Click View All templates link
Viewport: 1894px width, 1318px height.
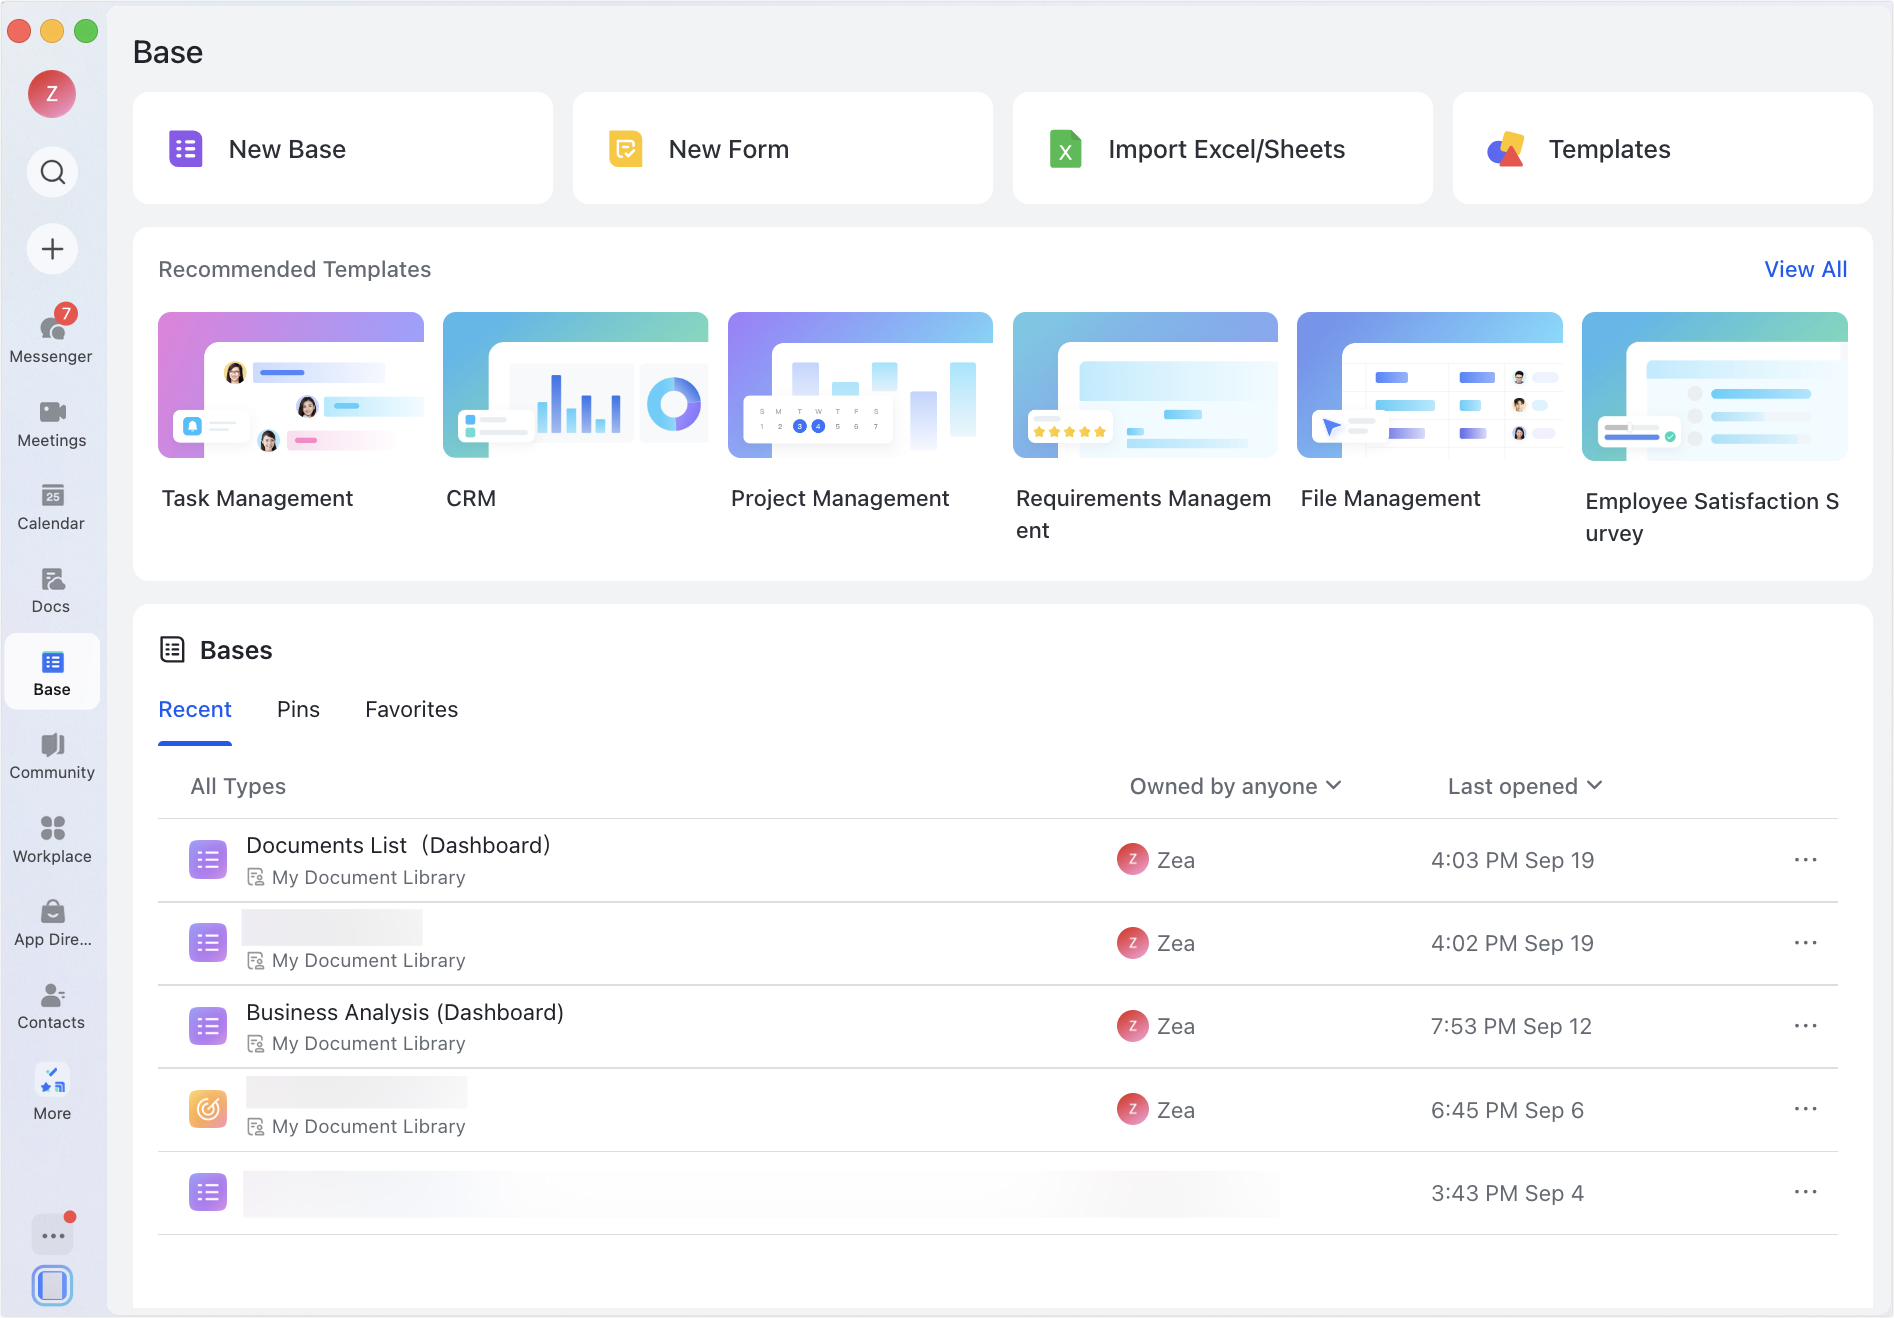pos(1805,269)
